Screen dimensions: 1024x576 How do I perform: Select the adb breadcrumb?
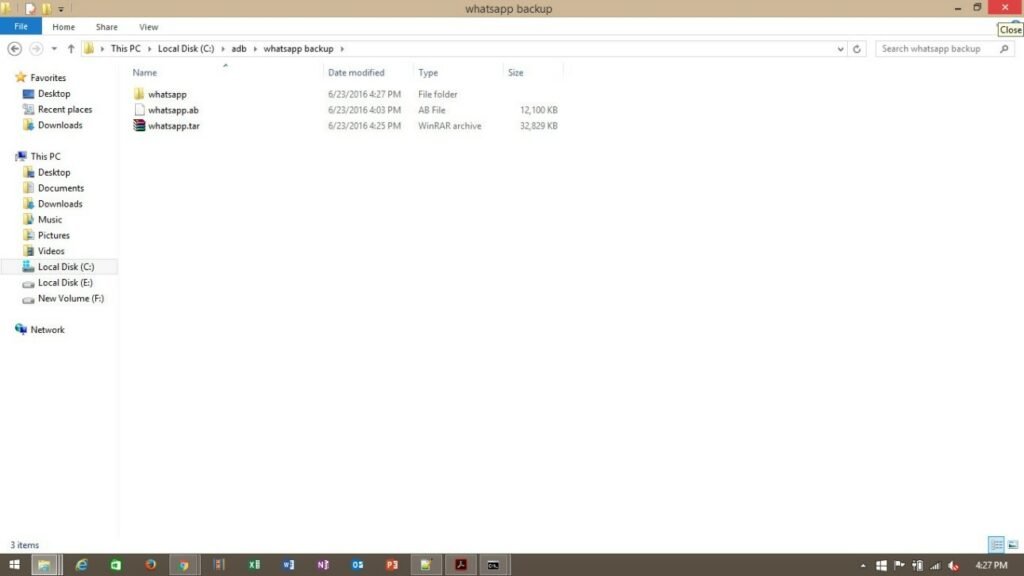pos(239,48)
